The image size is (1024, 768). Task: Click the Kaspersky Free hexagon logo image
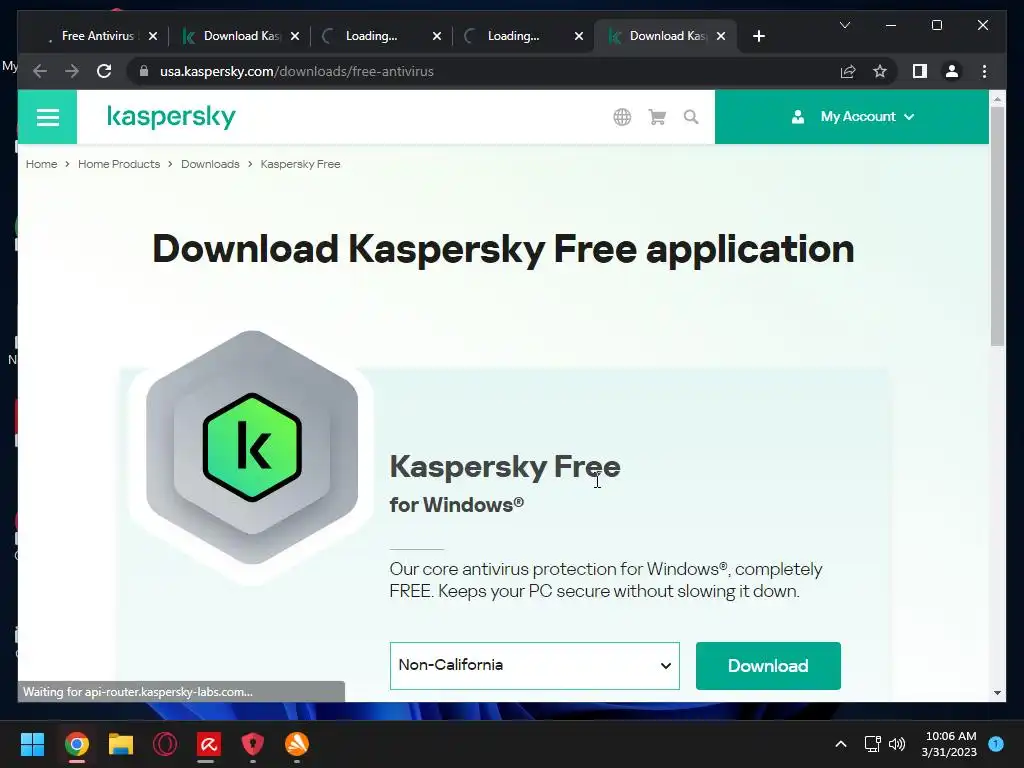tap(252, 447)
